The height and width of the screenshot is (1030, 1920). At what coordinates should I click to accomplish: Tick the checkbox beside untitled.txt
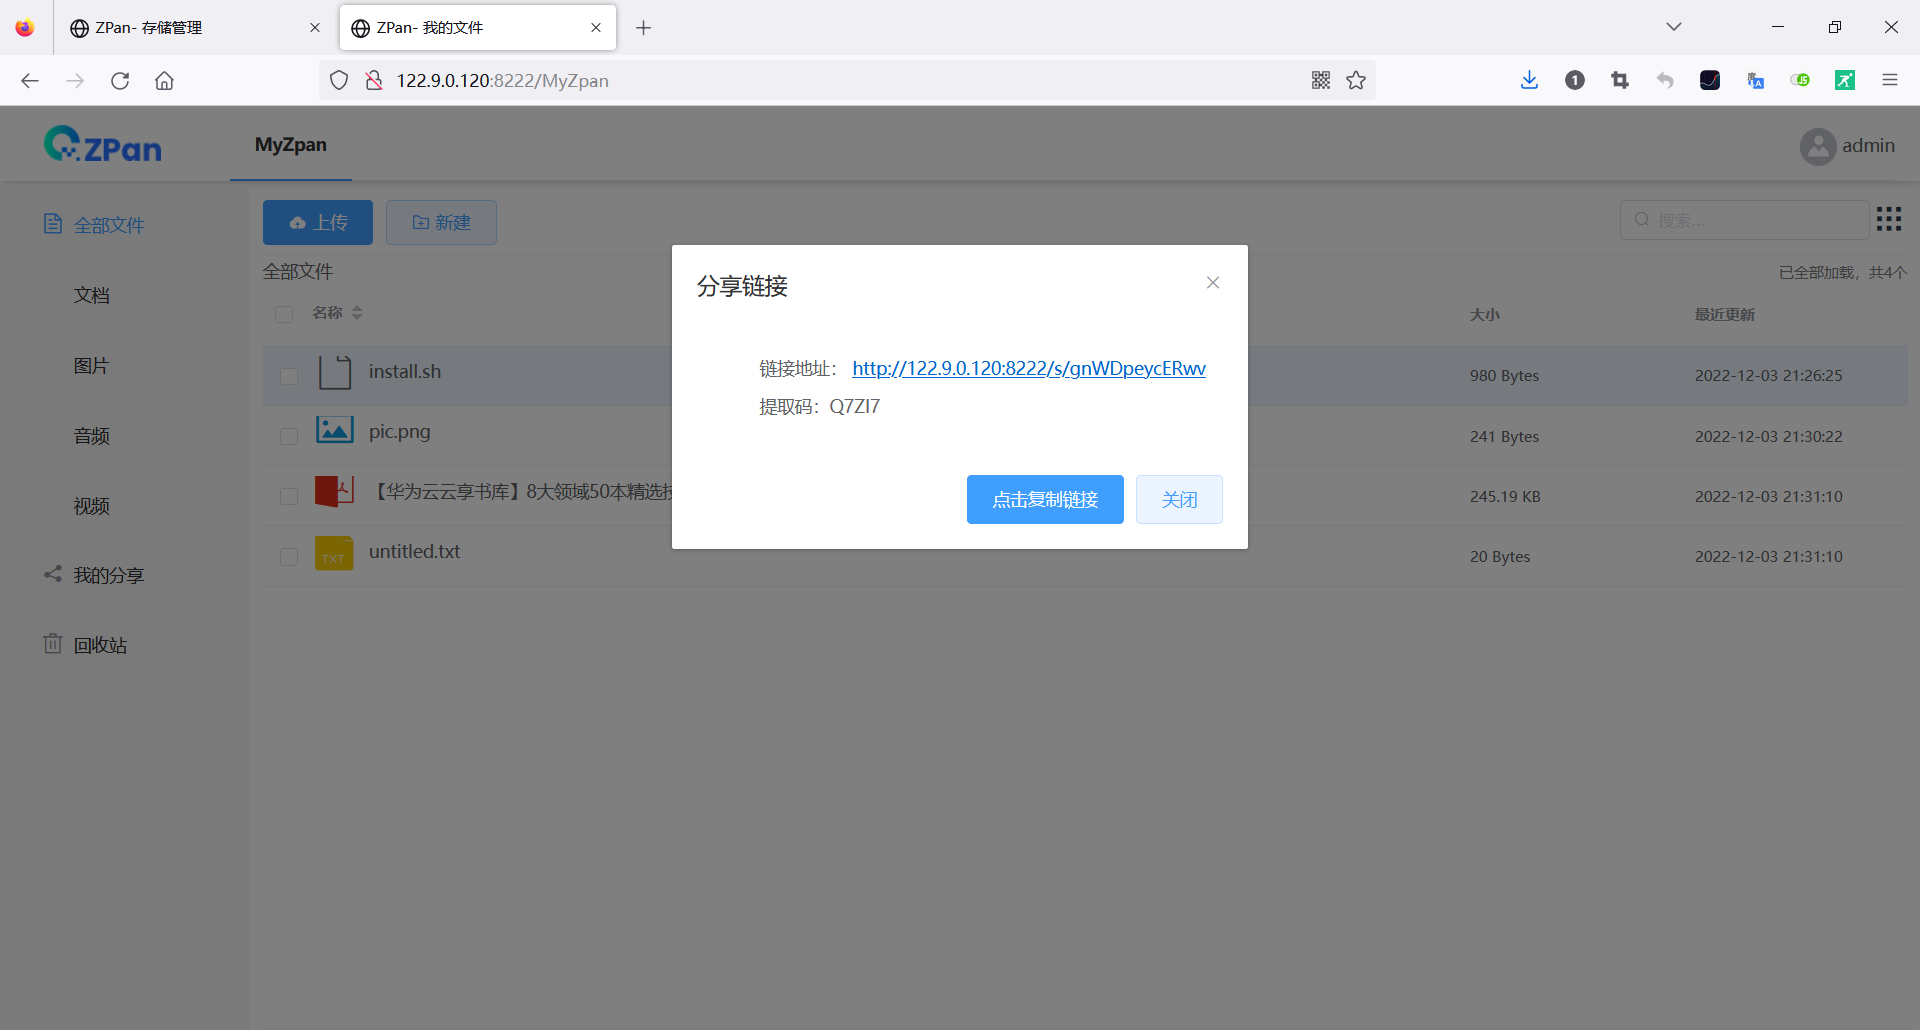pyautogui.click(x=288, y=557)
